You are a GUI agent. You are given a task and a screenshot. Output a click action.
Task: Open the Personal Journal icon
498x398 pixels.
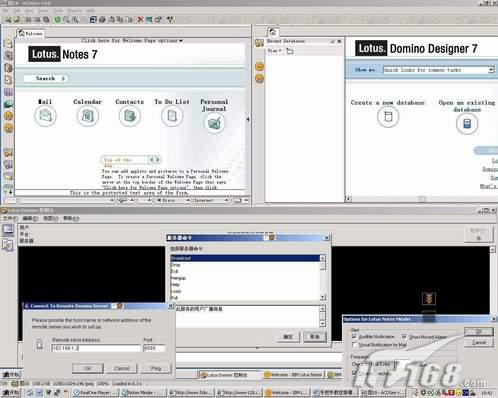[214, 123]
